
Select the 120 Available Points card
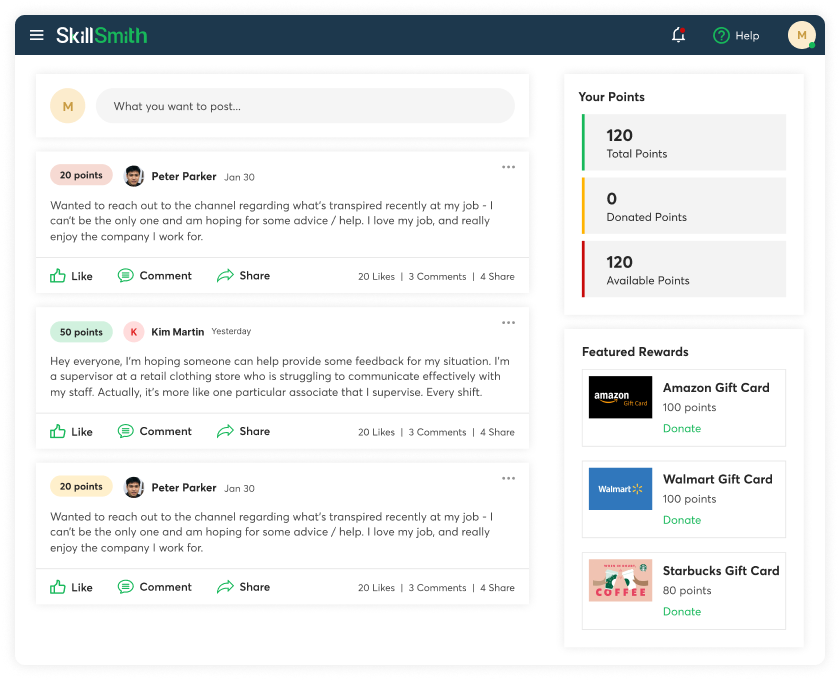684,269
